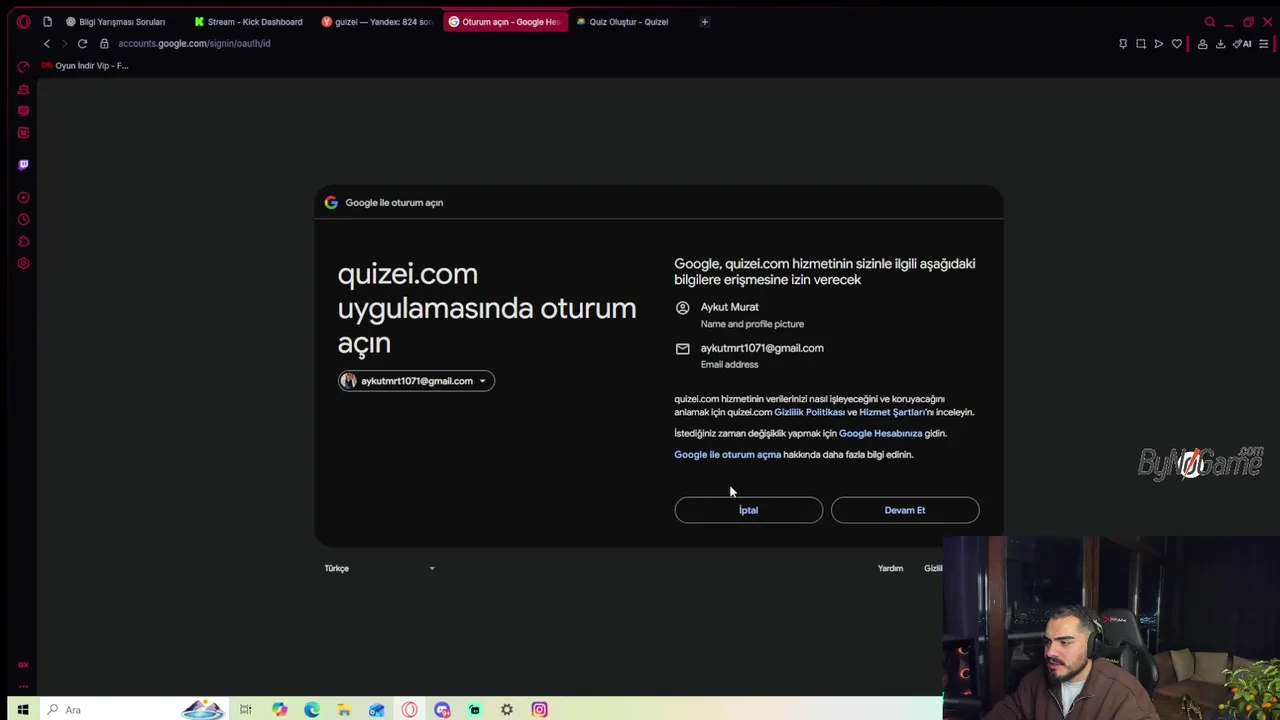The height and width of the screenshot is (720, 1280).
Task: Open the Opera GX main menu logo
Action: click(23, 22)
